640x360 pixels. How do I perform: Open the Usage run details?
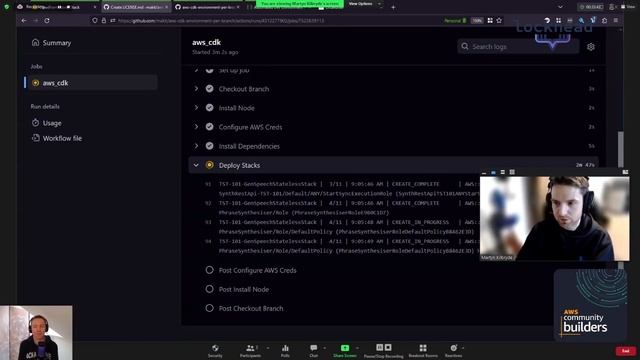tap(52, 123)
